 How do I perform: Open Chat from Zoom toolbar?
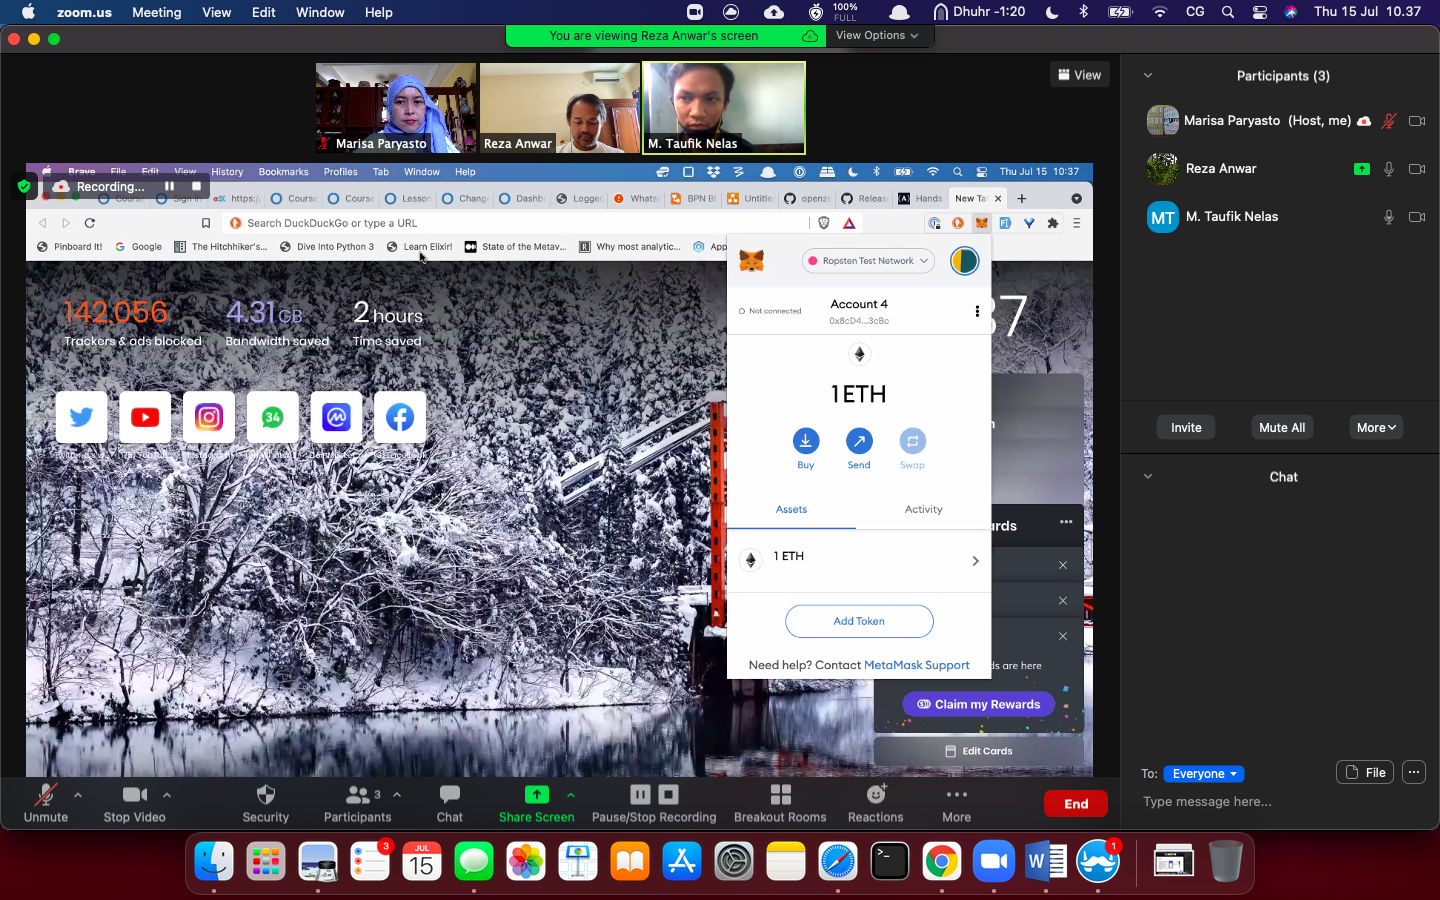click(x=450, y=803)
